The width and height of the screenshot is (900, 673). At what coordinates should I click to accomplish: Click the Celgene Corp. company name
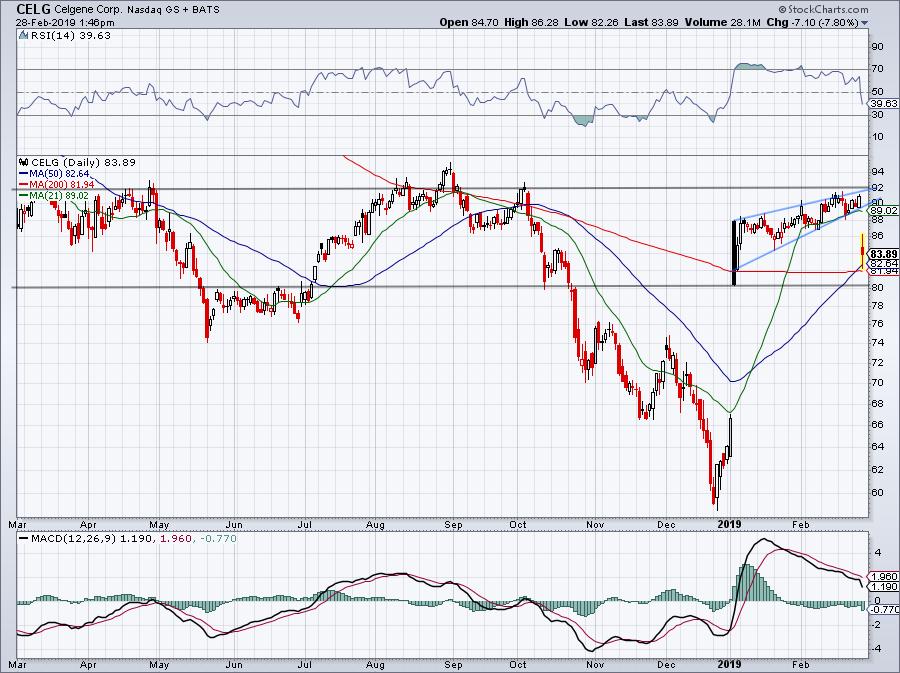[88, 10]
